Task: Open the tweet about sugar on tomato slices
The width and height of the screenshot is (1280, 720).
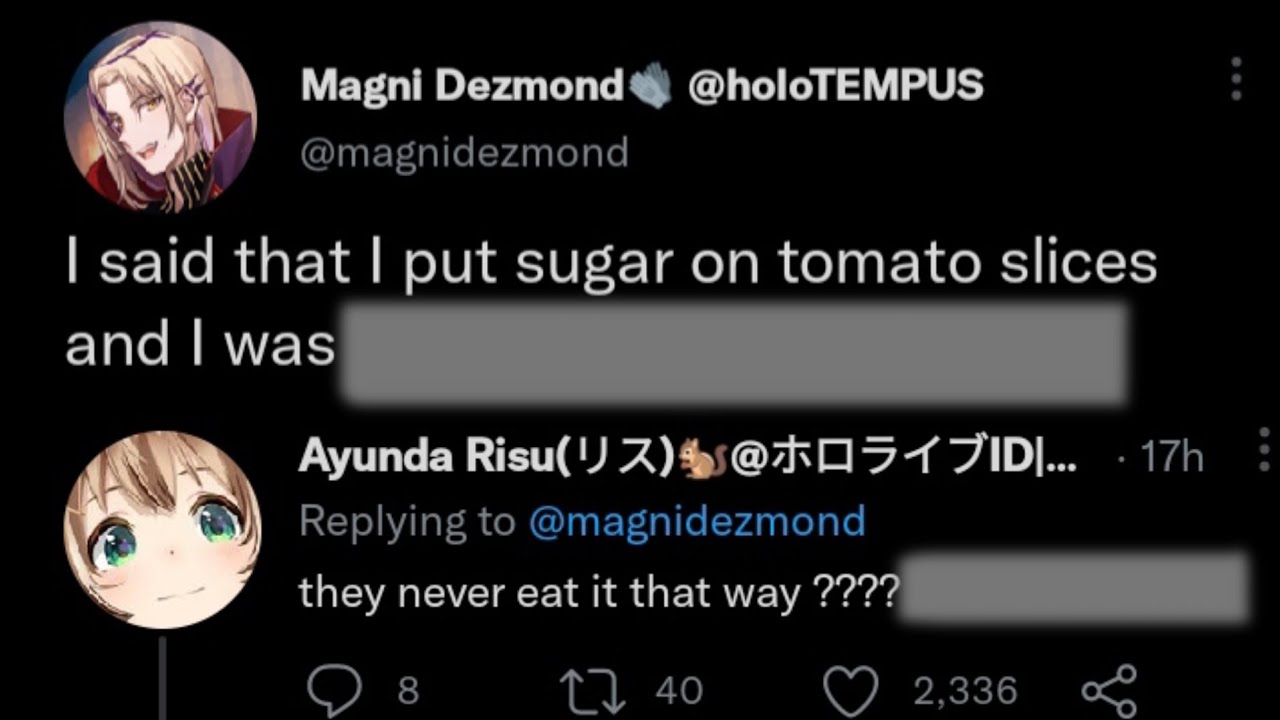Action: click(x=611, y=264)
